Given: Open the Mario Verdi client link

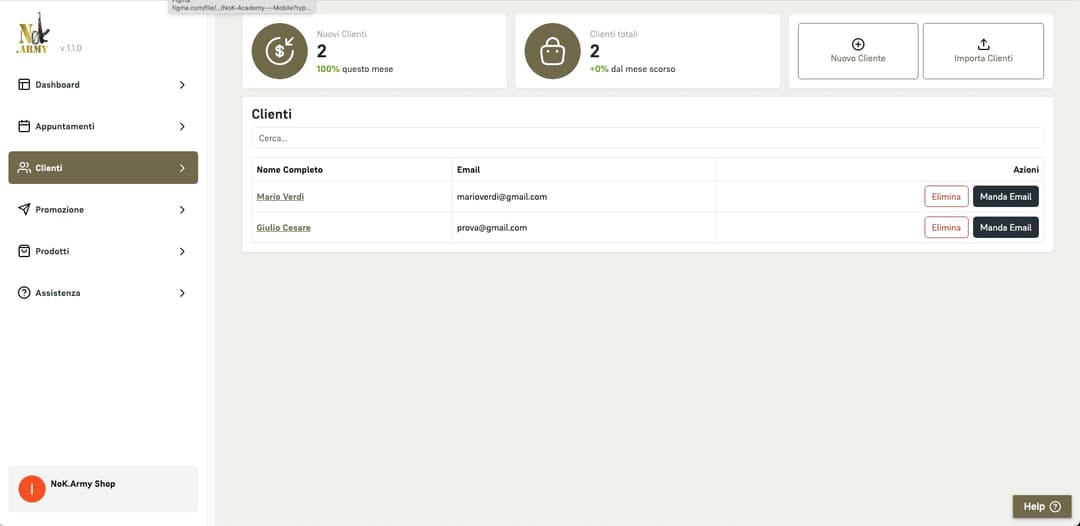Looking at the screenshot, I should 280,197.
